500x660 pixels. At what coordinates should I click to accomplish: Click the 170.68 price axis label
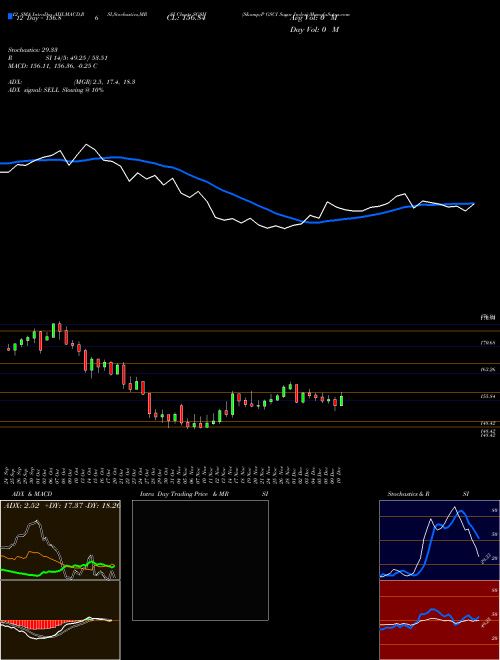[489, 343]
